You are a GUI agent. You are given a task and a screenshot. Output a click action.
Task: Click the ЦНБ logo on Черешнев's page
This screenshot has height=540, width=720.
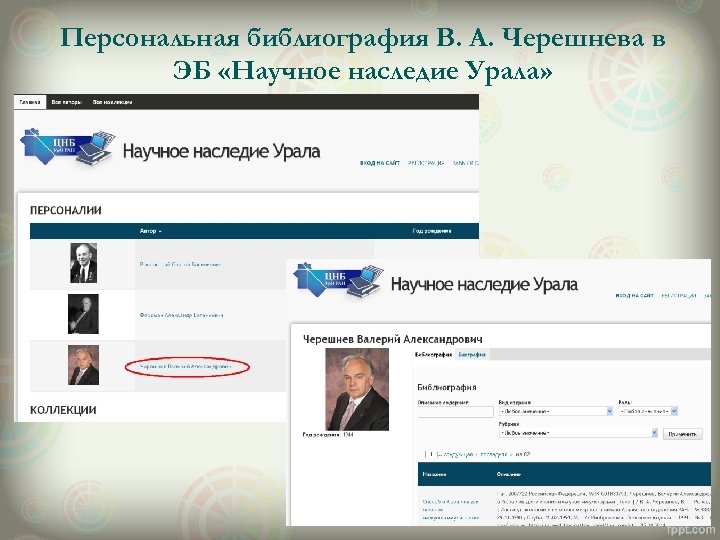pos(338,280)
